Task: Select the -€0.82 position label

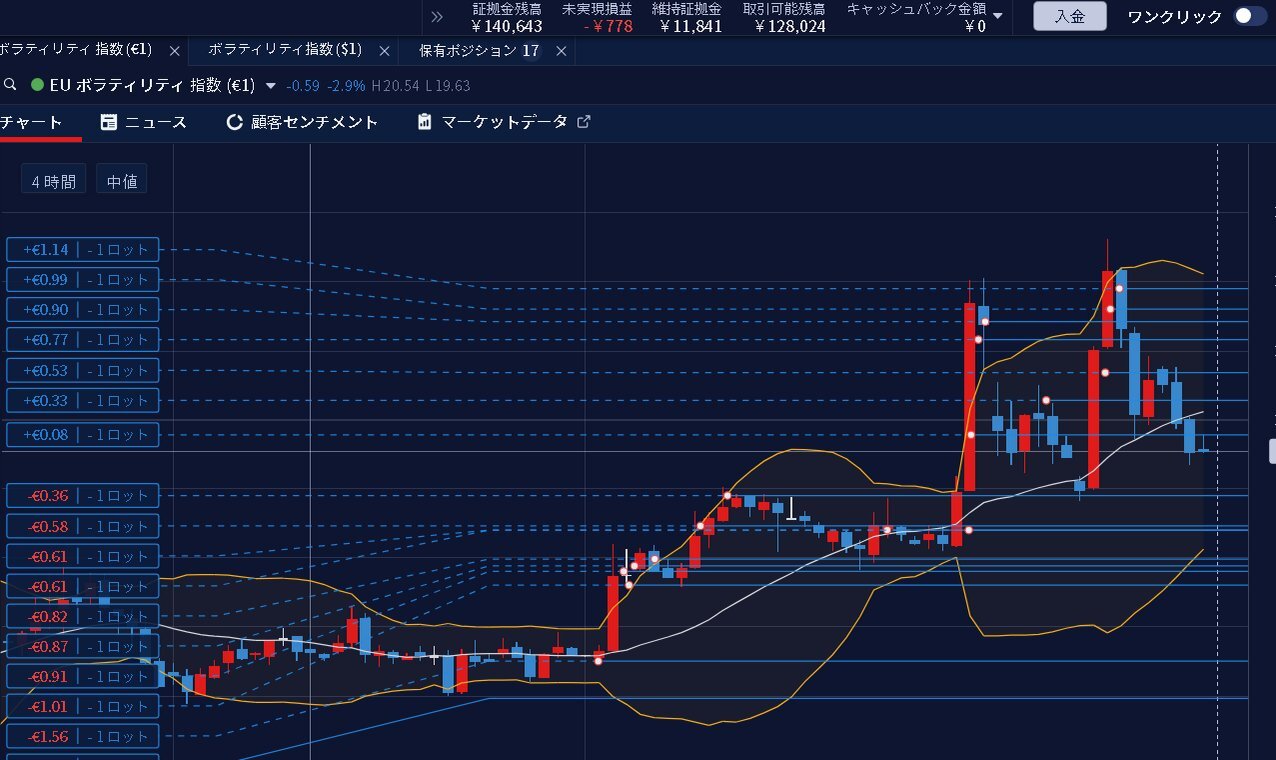Action: point(83,617)
